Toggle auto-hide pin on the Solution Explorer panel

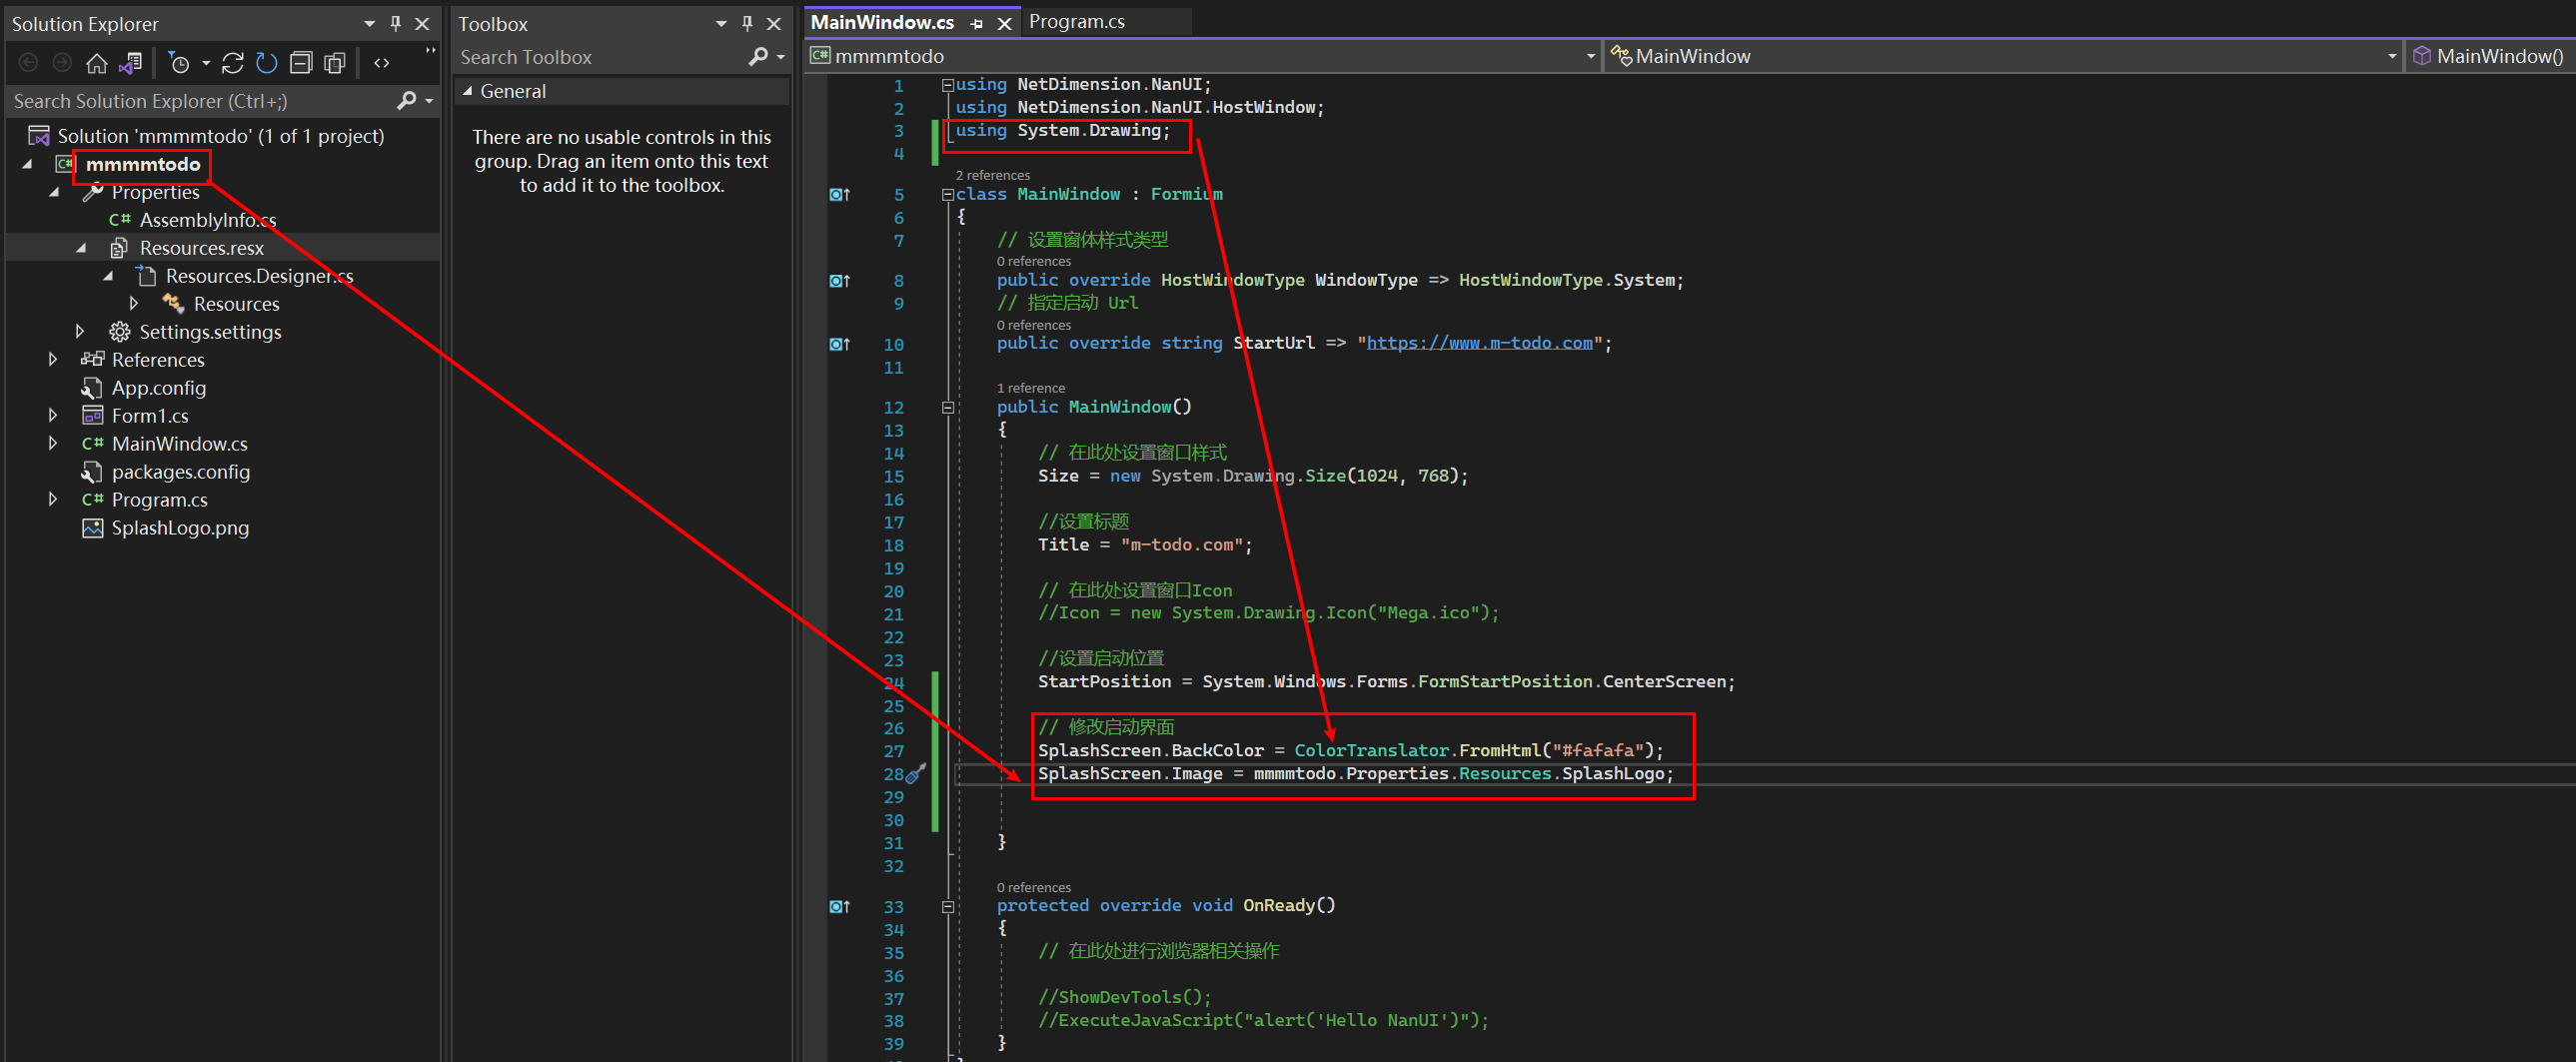point(395,23)
